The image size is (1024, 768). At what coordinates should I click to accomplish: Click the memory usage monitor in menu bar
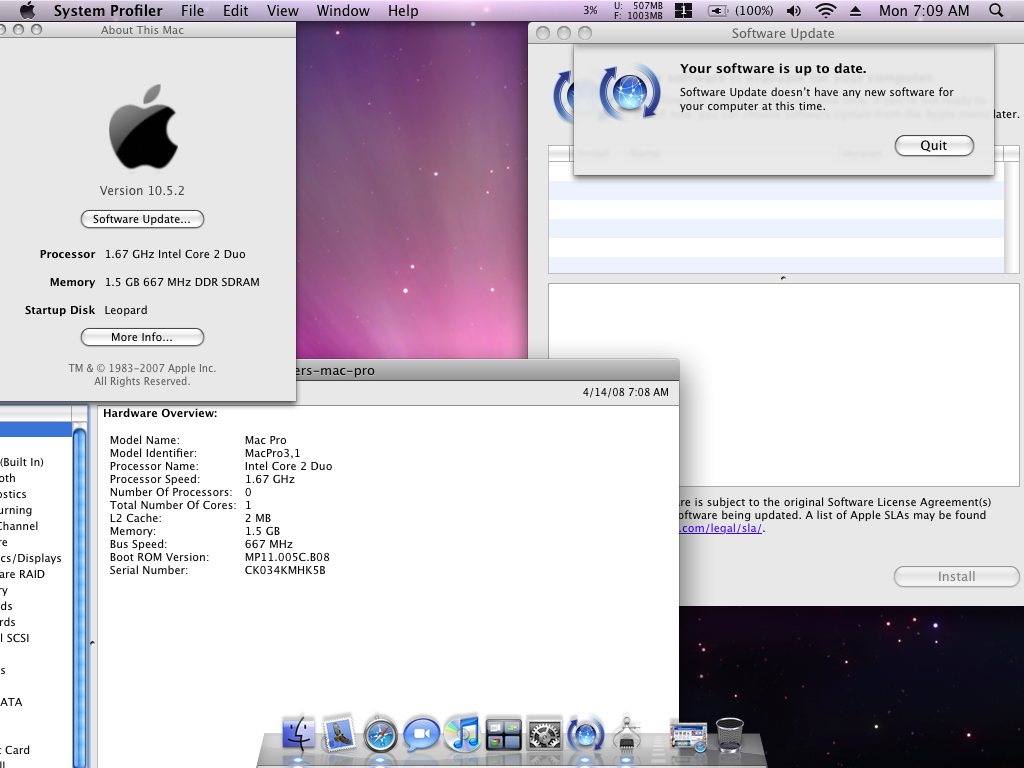[x=638, y=10]
